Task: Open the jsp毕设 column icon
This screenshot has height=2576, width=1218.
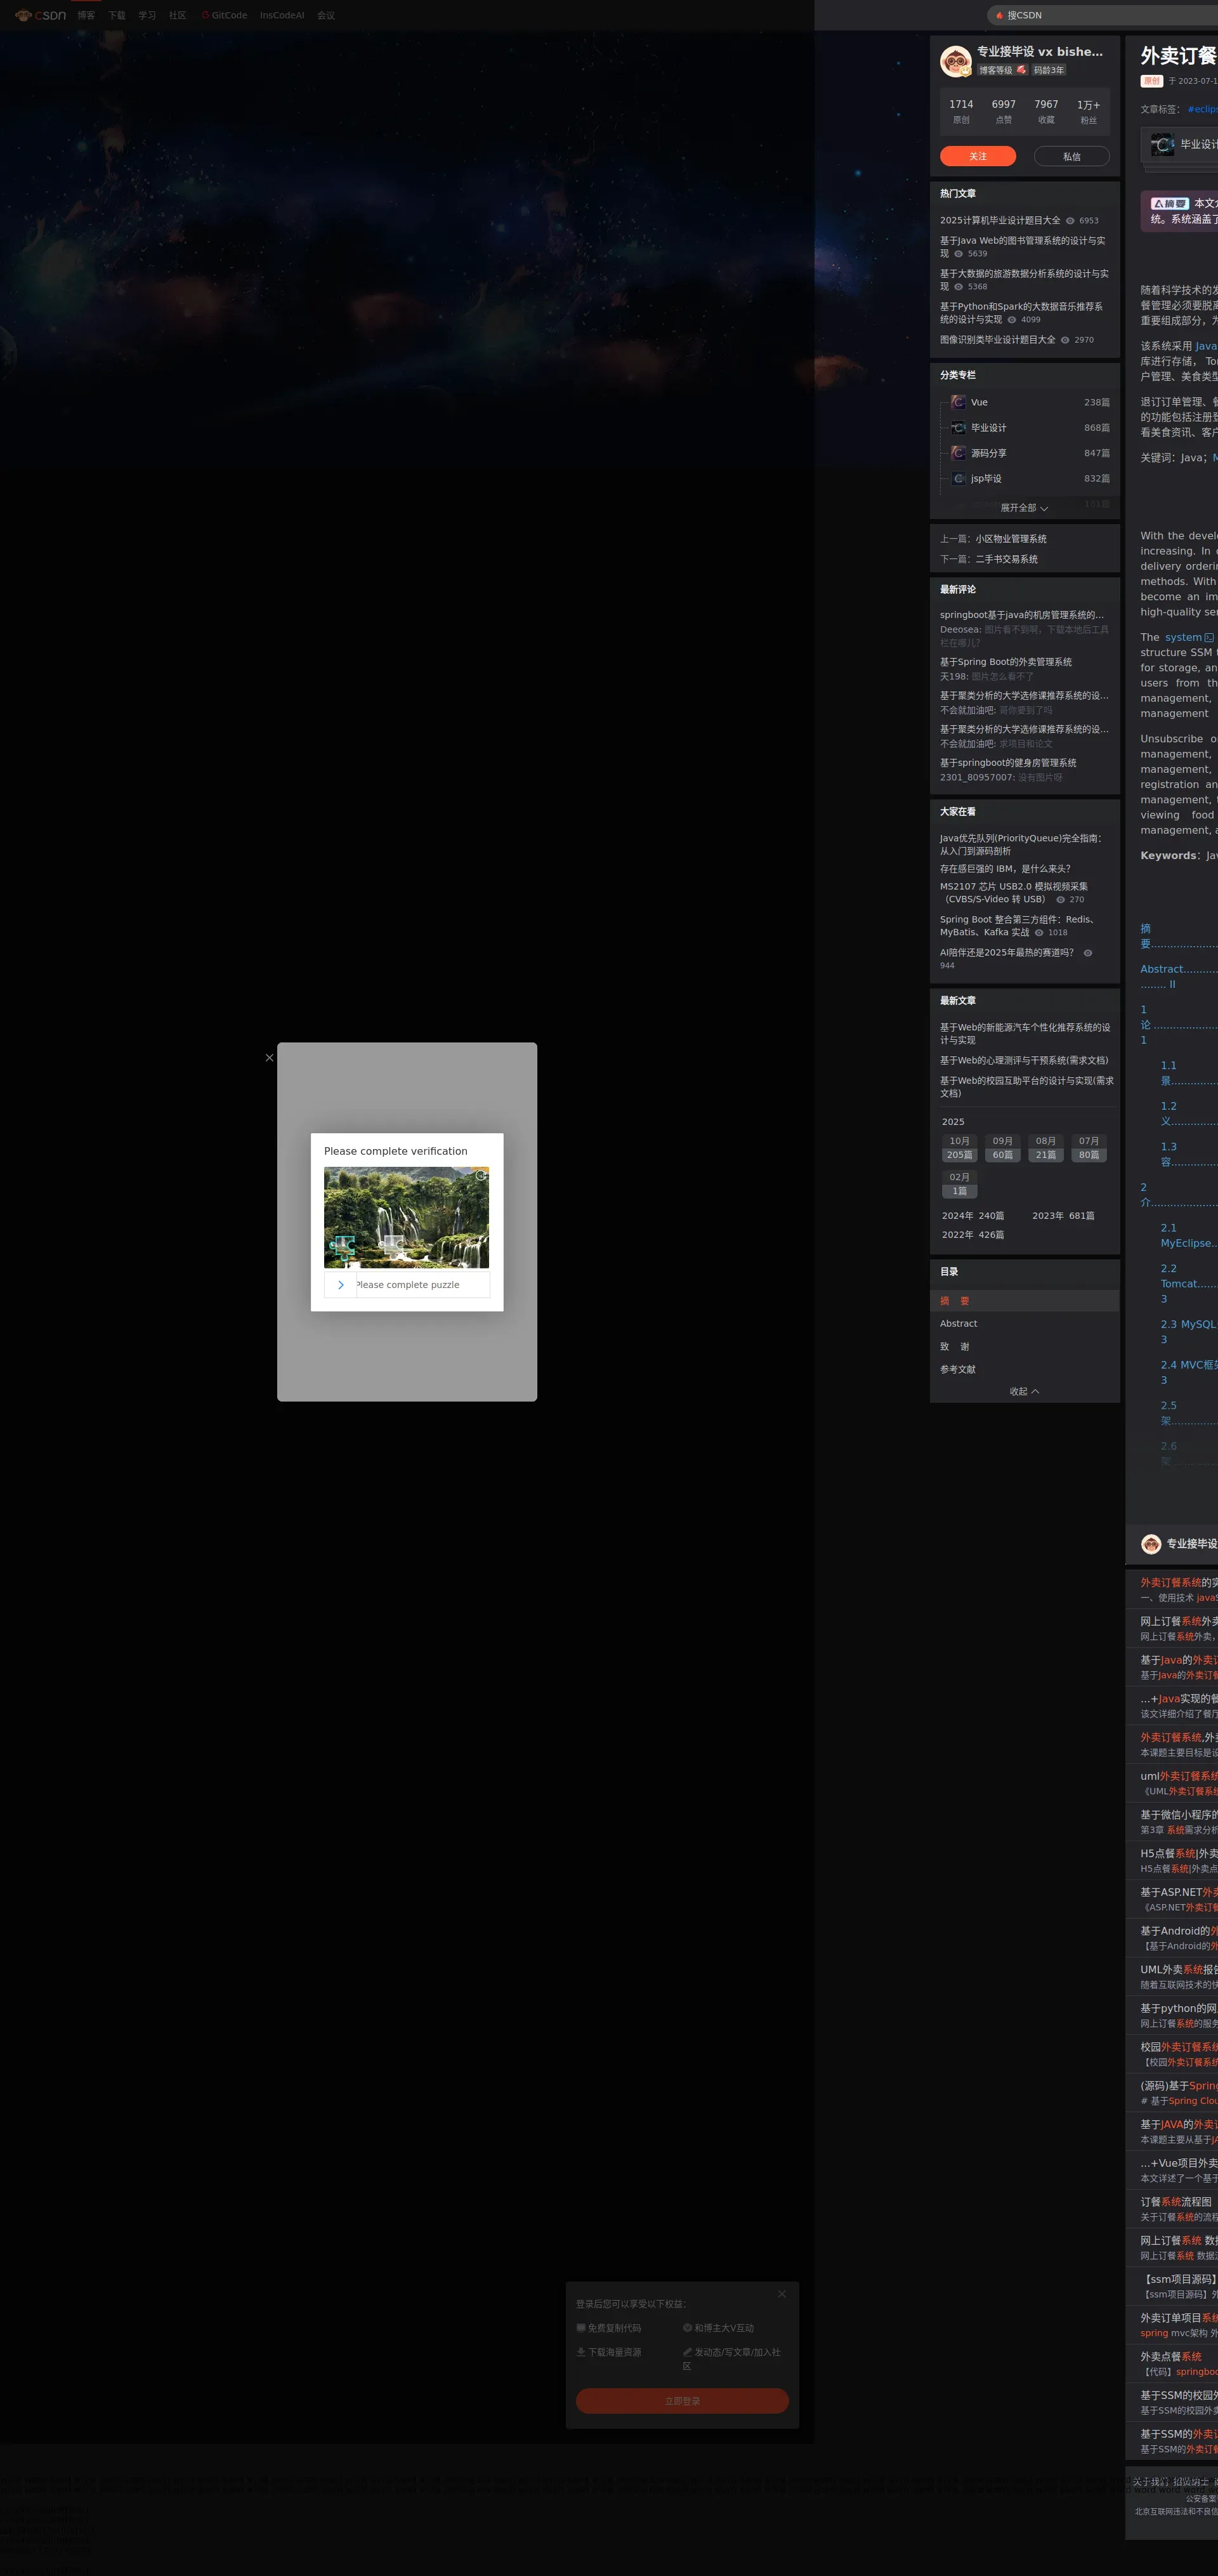Action: point(958,479)
